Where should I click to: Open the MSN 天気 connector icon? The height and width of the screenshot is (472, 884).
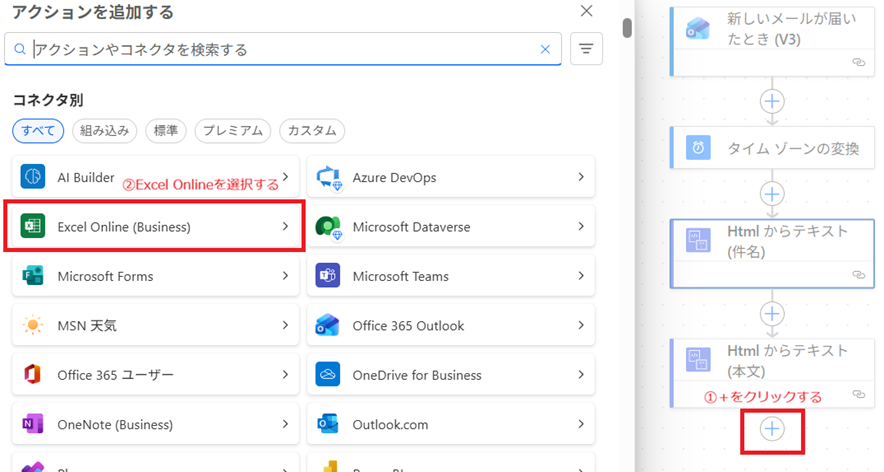click(x=33, y=326)
